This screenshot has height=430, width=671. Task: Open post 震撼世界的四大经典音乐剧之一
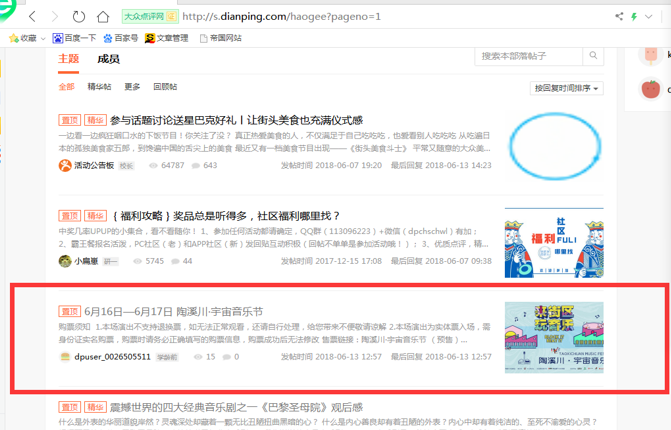pyautogui.click(x=236, y=407)
